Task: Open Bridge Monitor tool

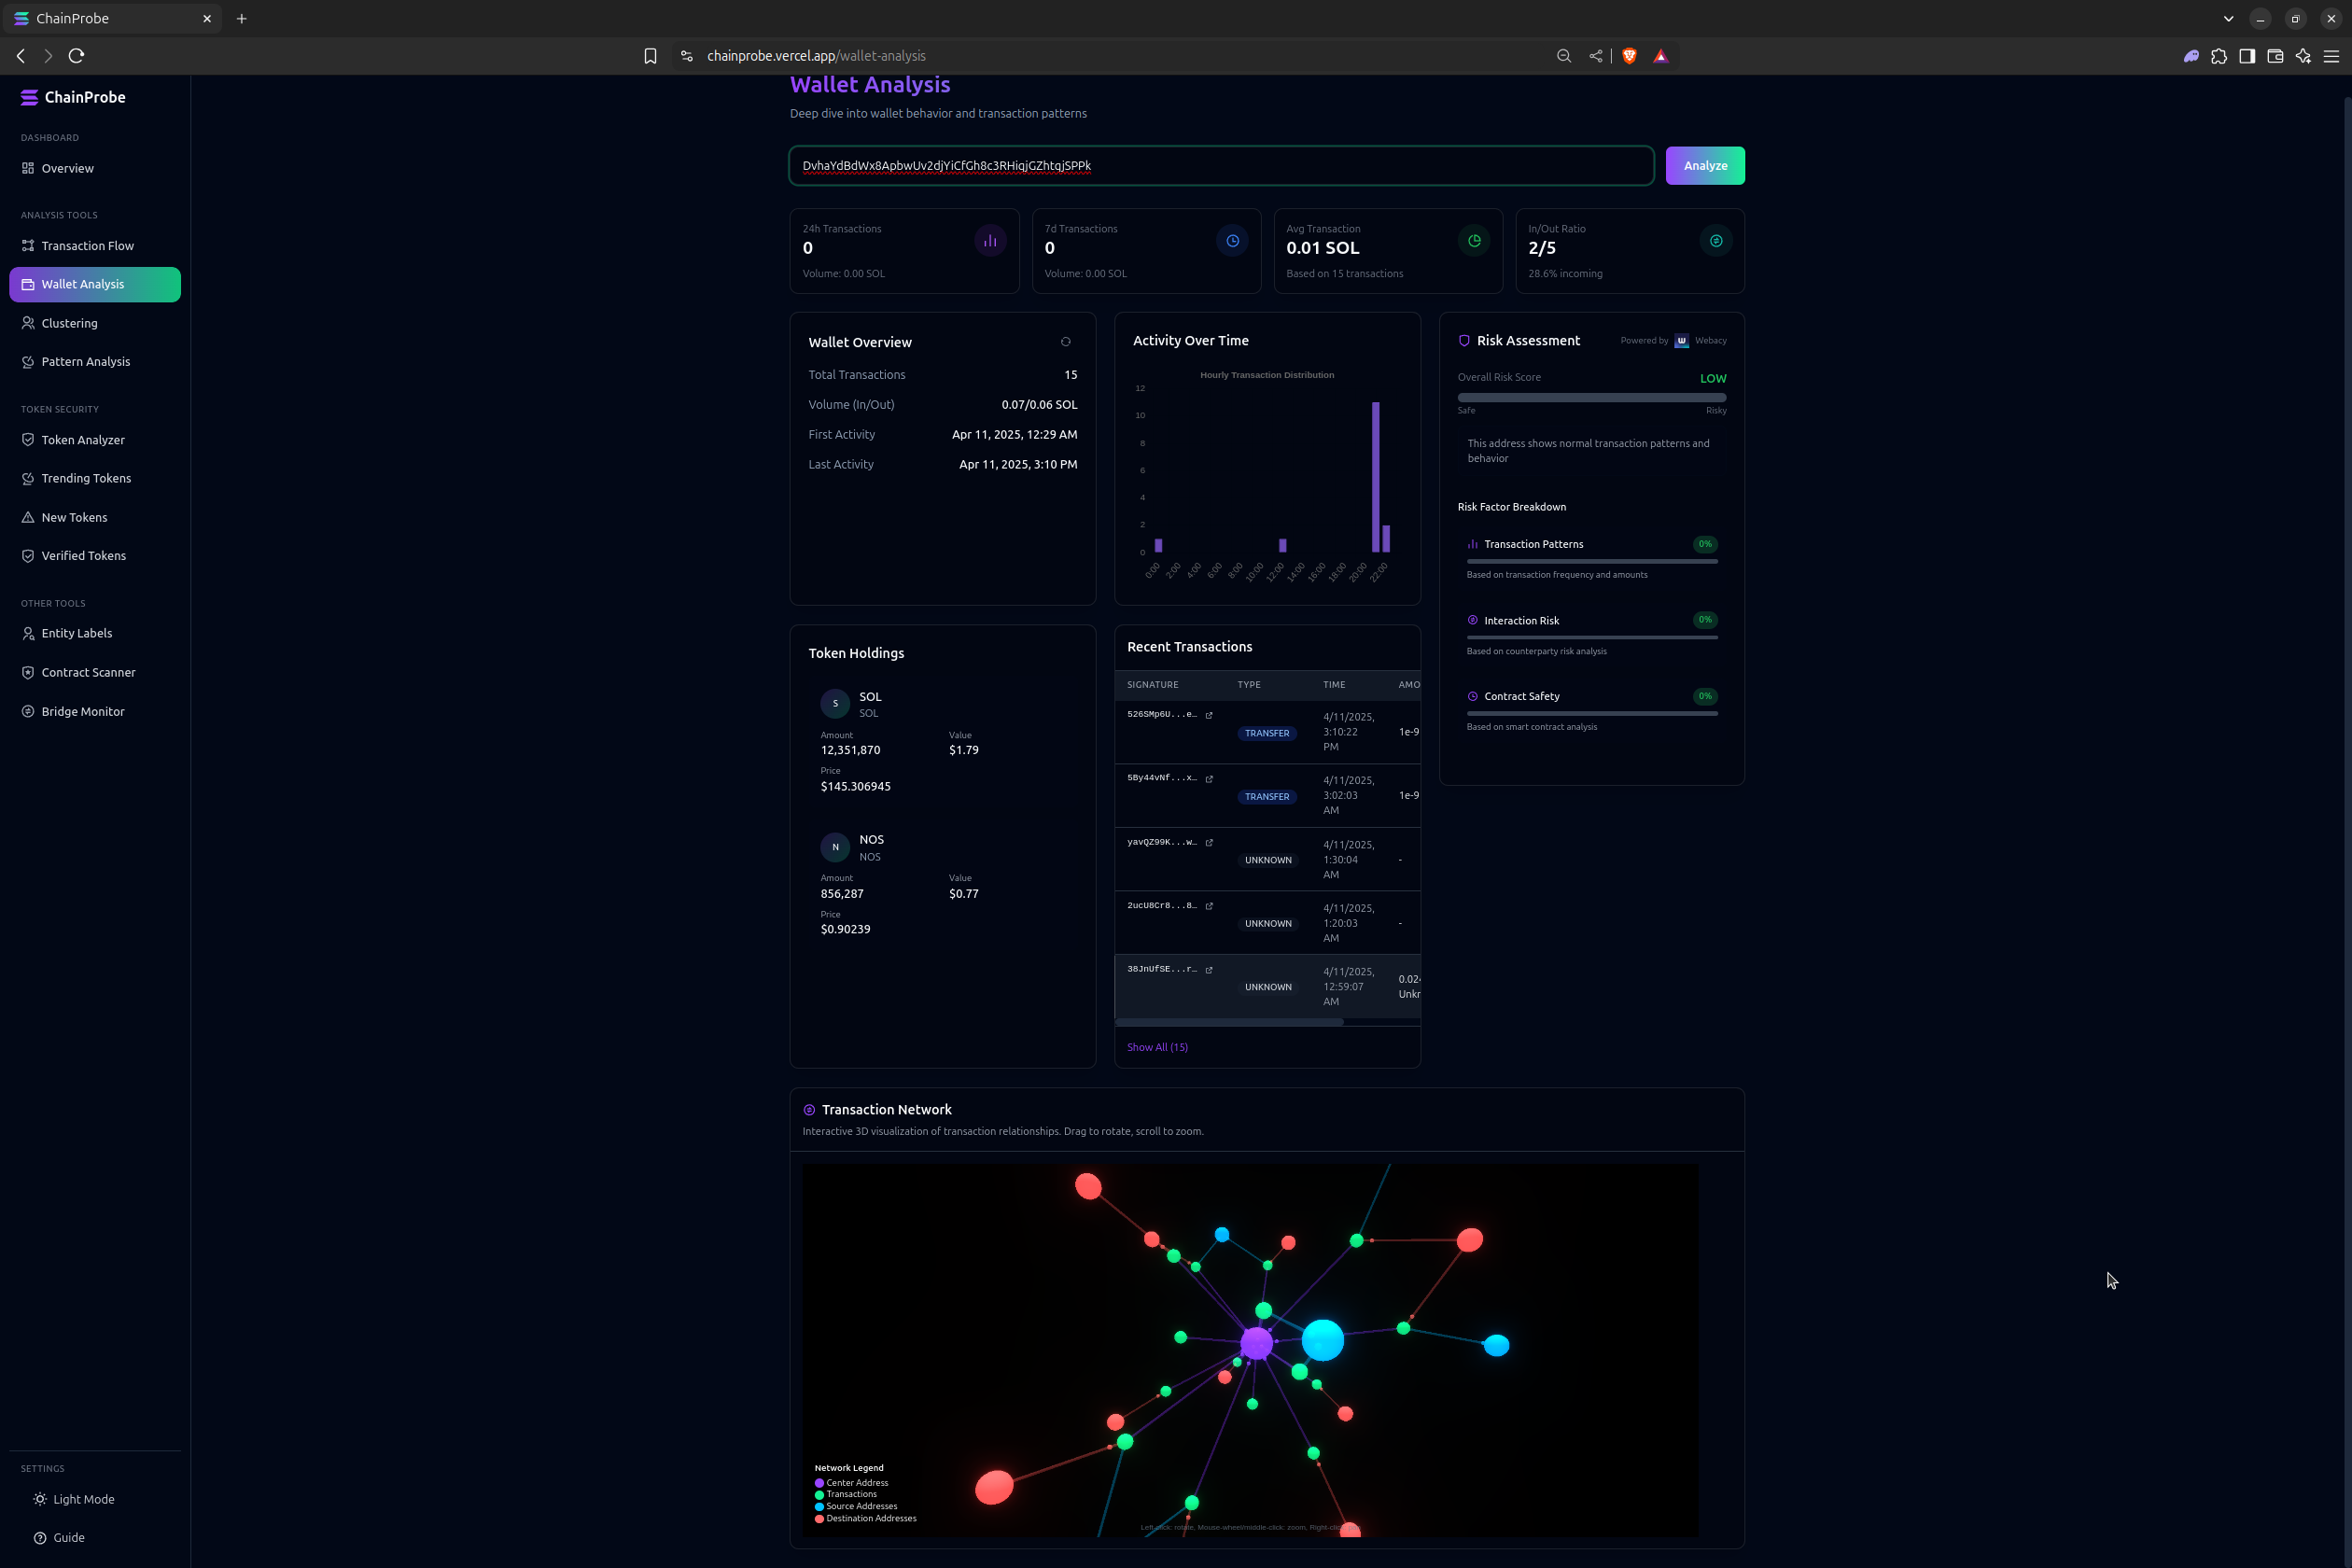Action: pyautogui.click(x=95, y=711)
